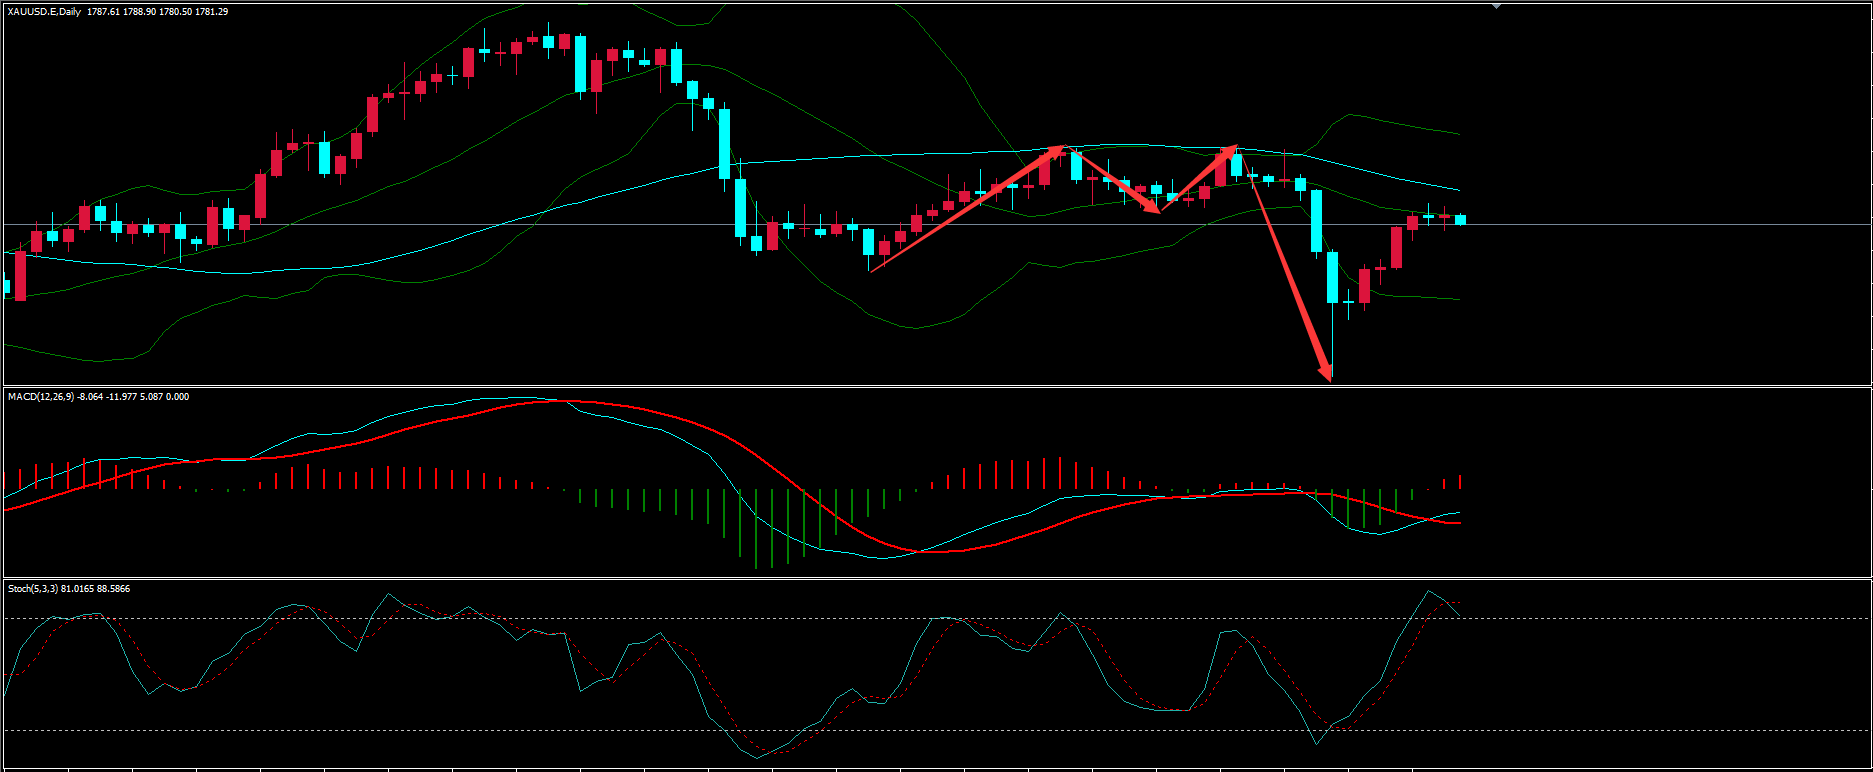Click the divider between MACD and Stochastic panels

[936, 579]
